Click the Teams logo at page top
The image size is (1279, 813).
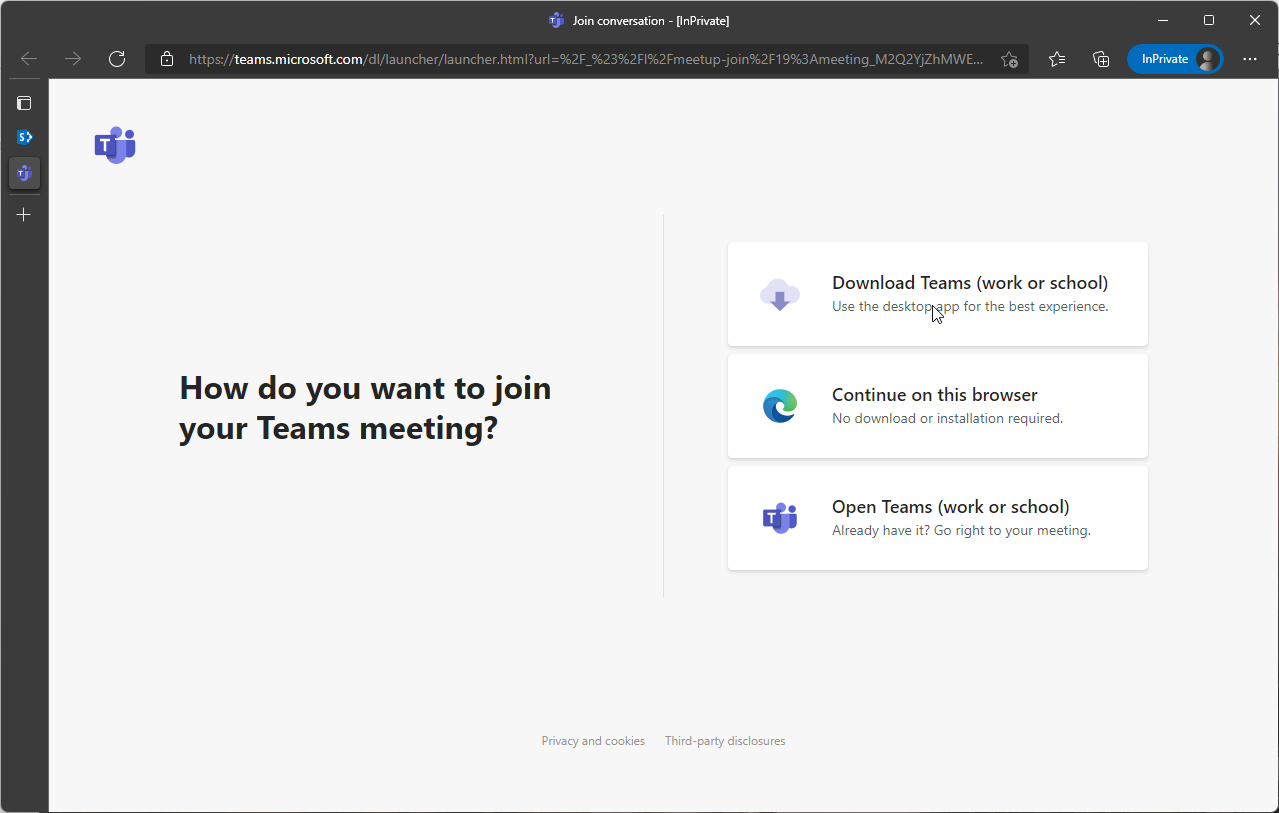coord(115,145)
